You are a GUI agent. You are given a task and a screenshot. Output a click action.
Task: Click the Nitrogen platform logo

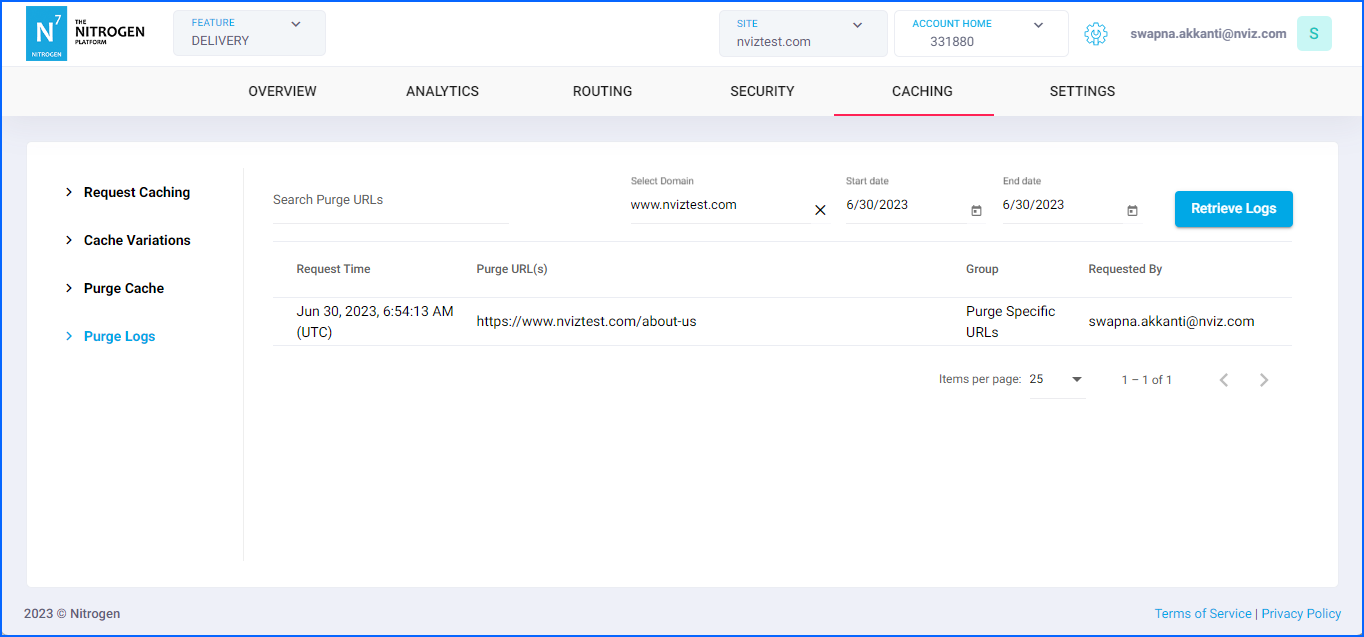pos(85,34)
